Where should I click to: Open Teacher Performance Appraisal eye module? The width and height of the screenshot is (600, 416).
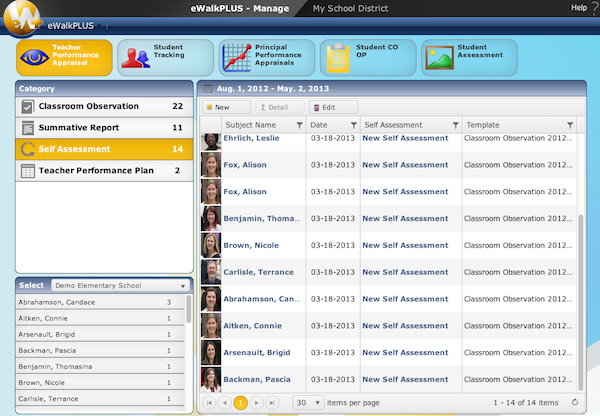[x=64, y=57]
